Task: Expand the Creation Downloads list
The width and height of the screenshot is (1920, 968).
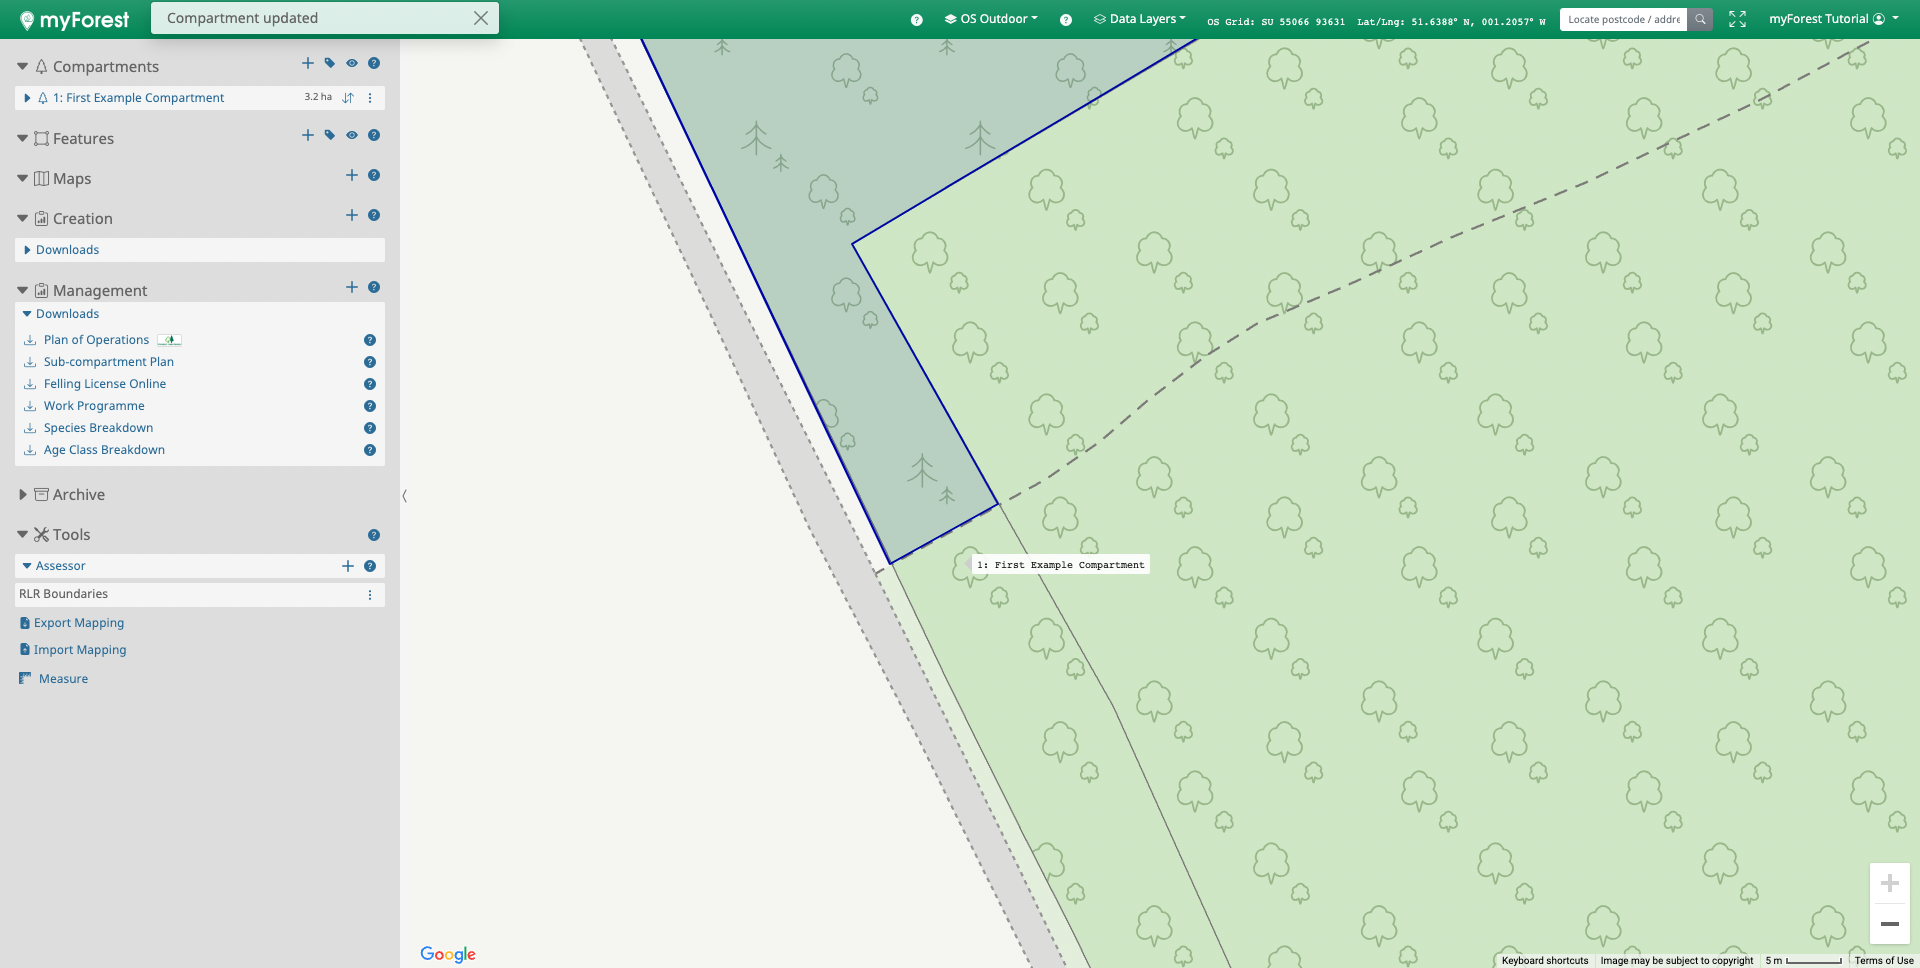Action: [x=27, y=250]
